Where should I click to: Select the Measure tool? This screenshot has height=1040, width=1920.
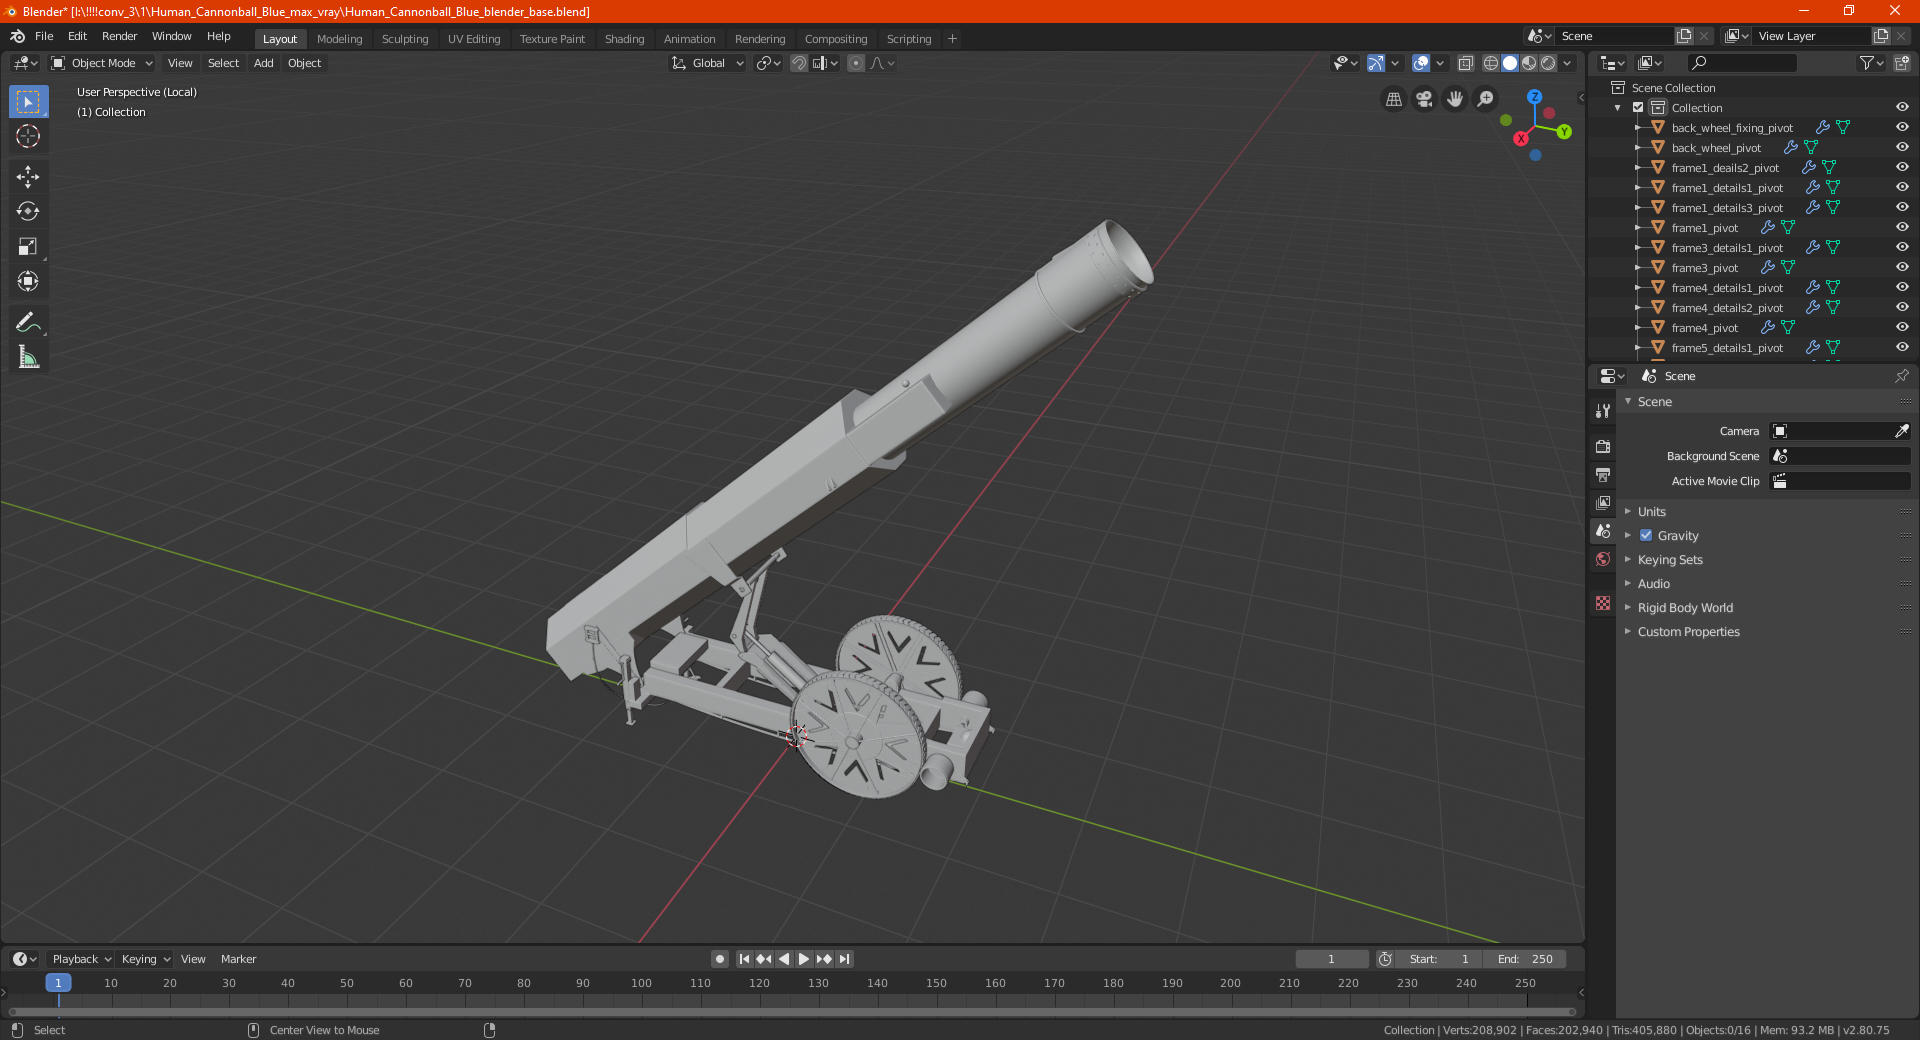point(28,357)
